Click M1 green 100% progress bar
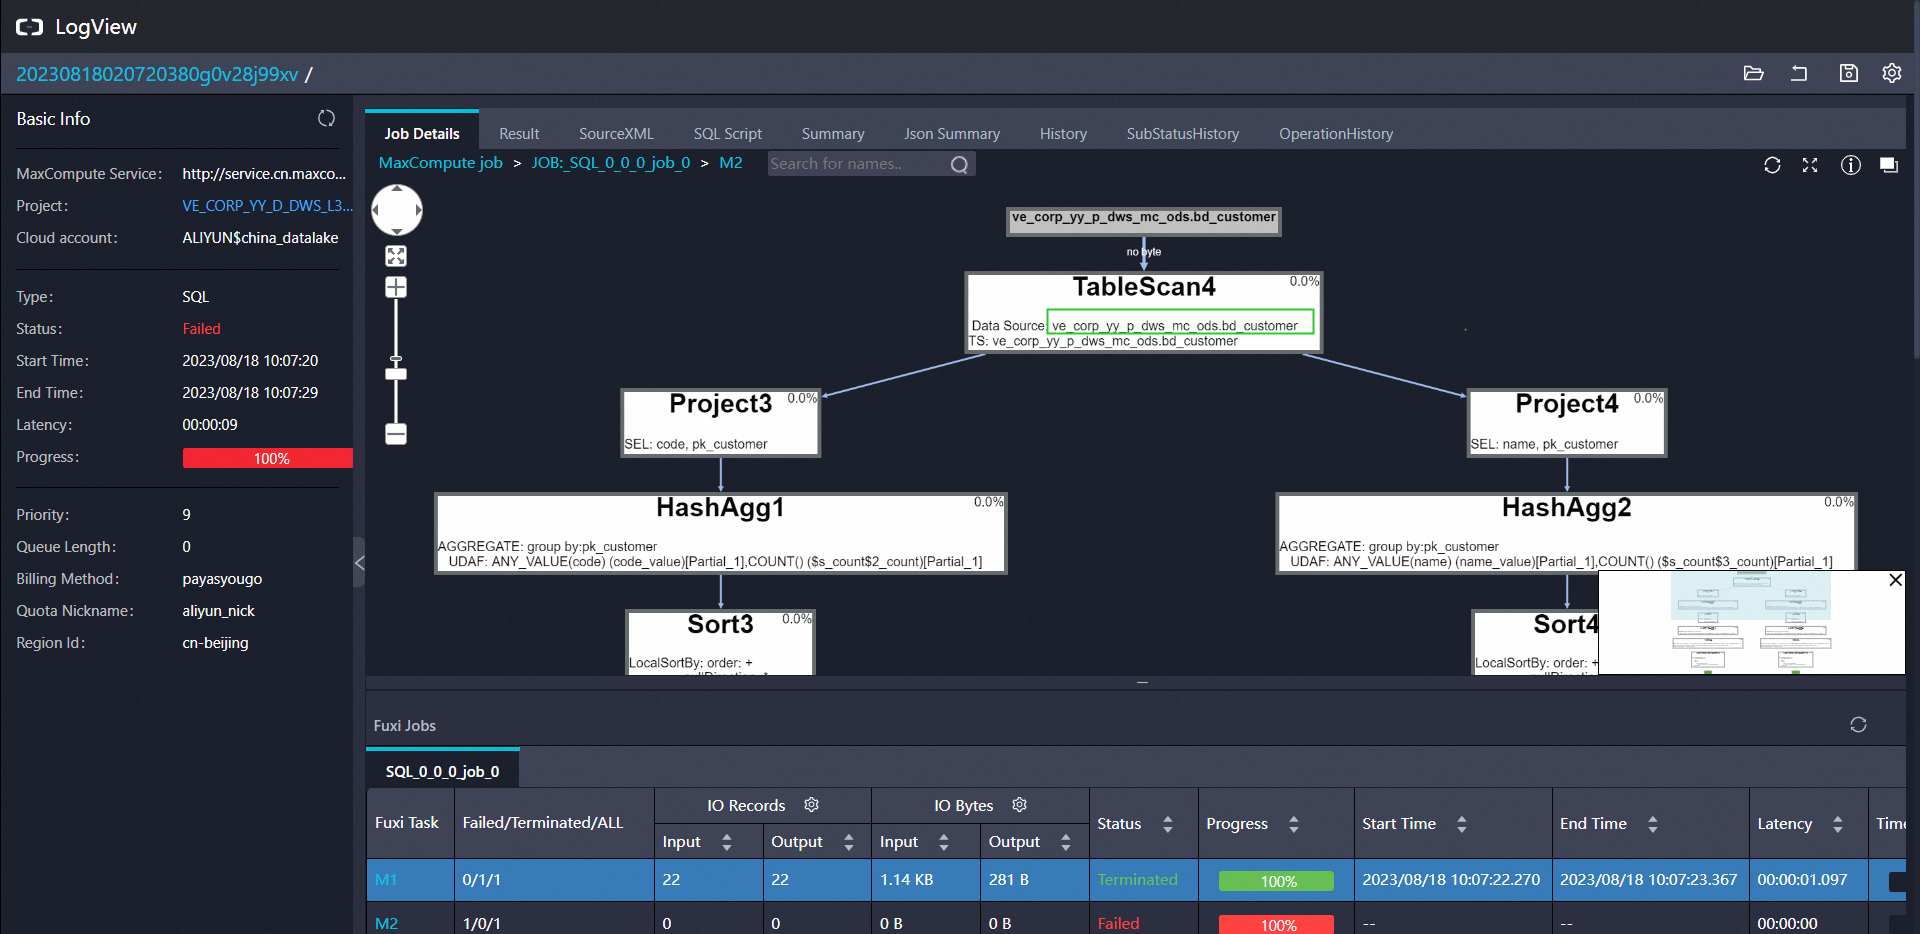Image resolution: width=1920 pixels, height=934 pixels. click(1276, 881)
